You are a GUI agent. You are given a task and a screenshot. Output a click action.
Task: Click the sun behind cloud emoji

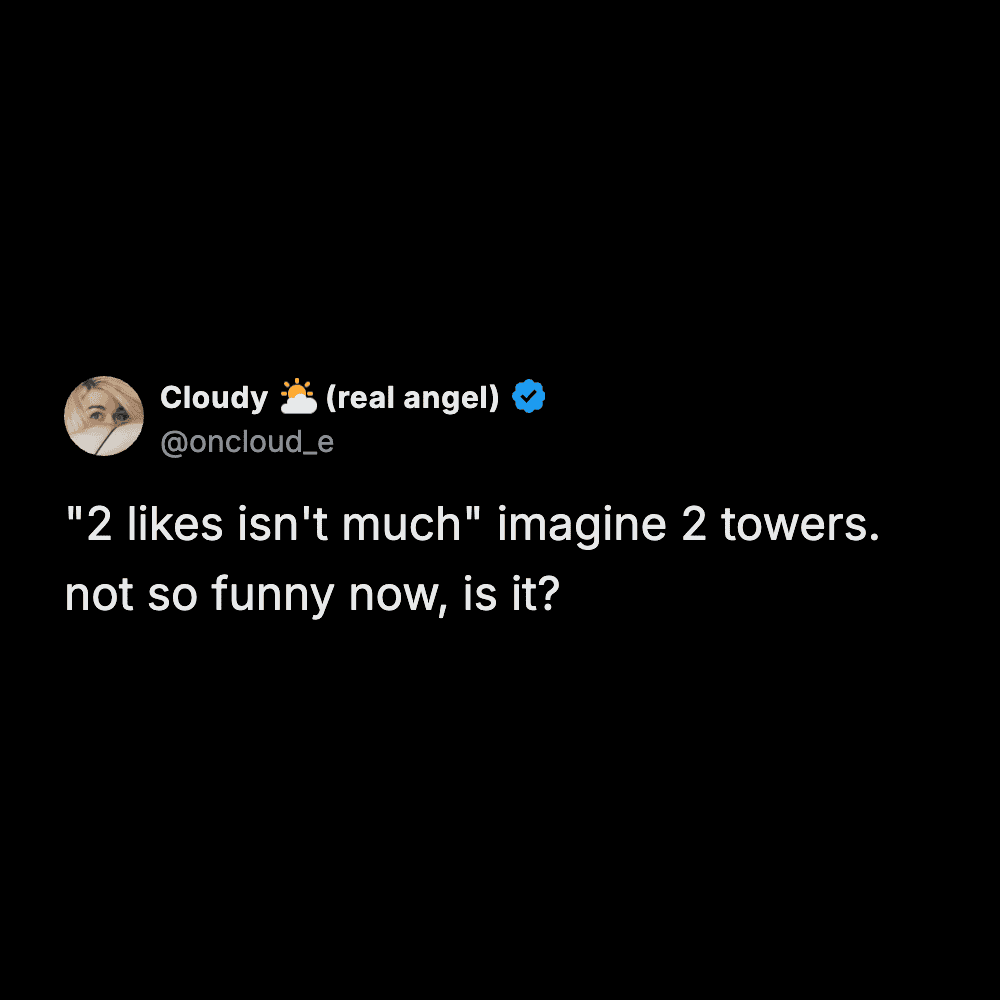click(x=298, y=397)
